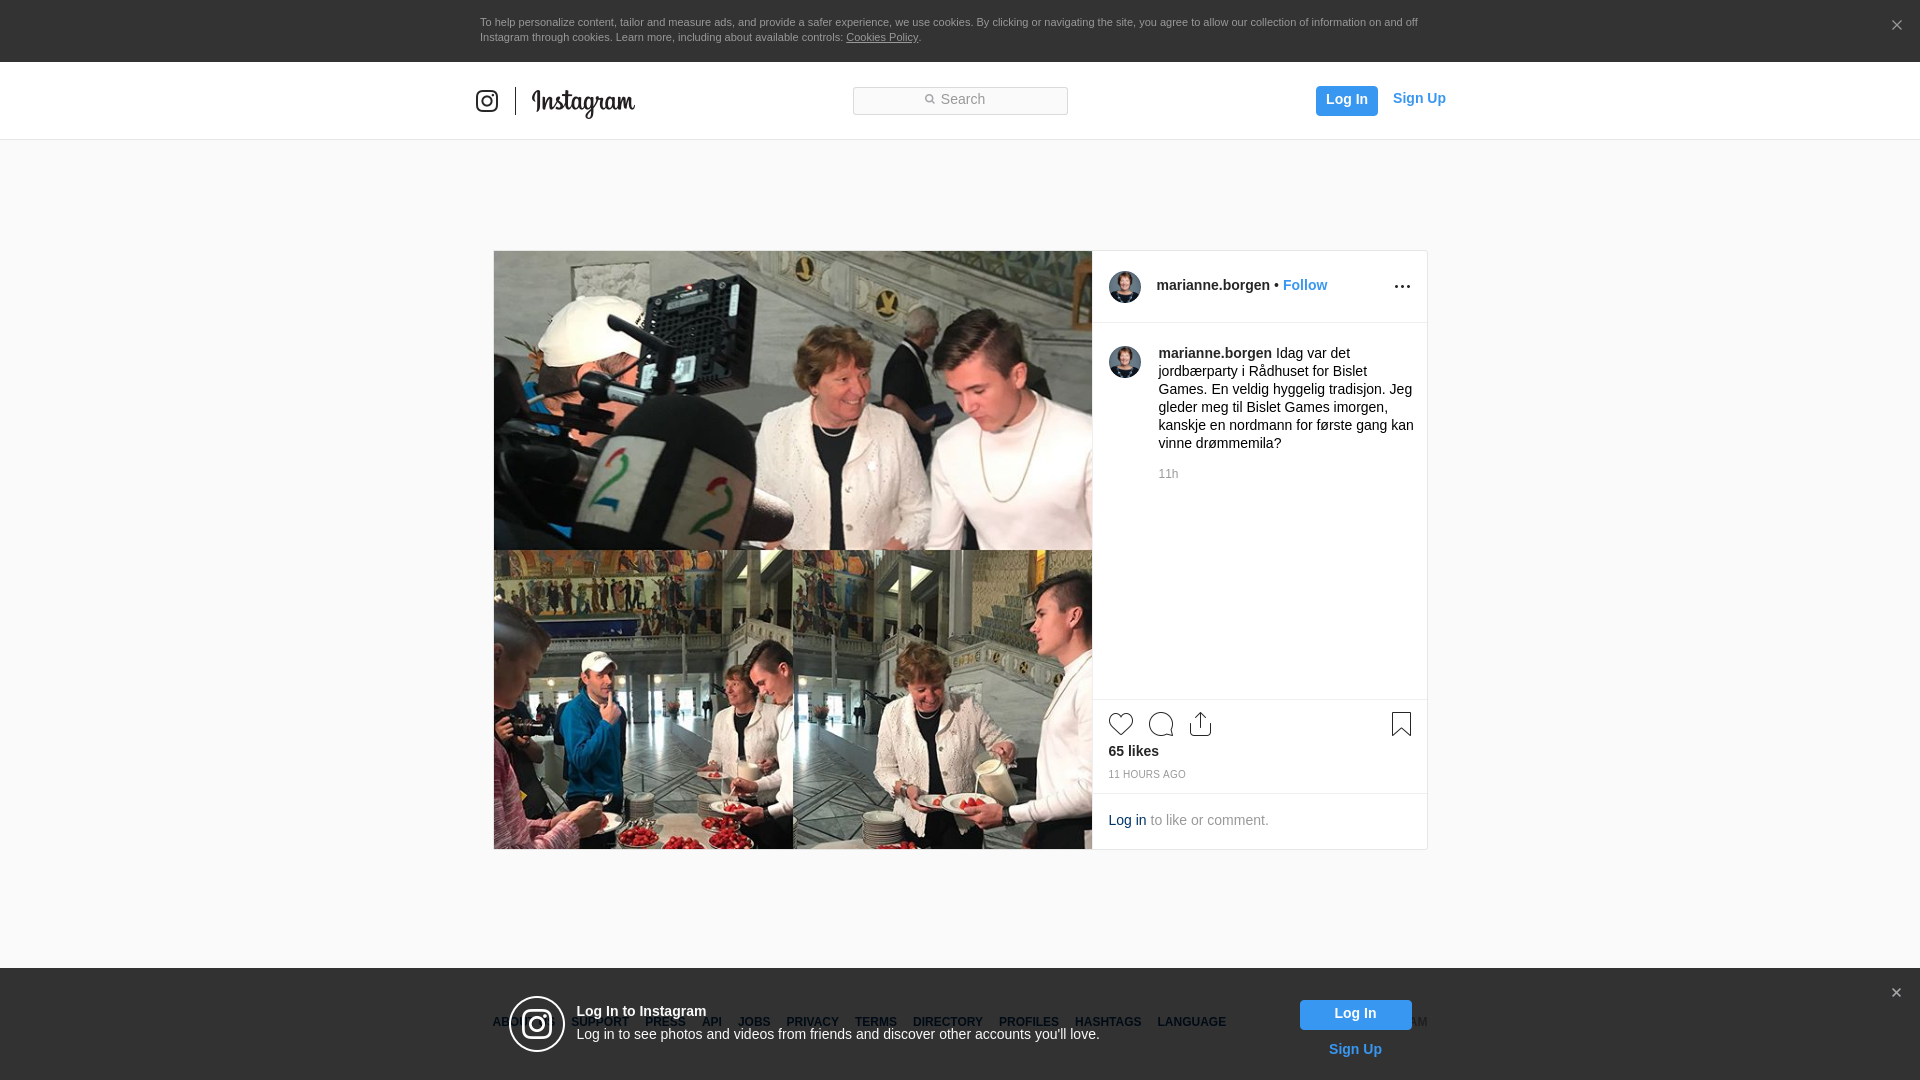Viewport: 1920px width, 1080px height.
Task: Follow marianne.borgen
Action: coord(1305,285)
